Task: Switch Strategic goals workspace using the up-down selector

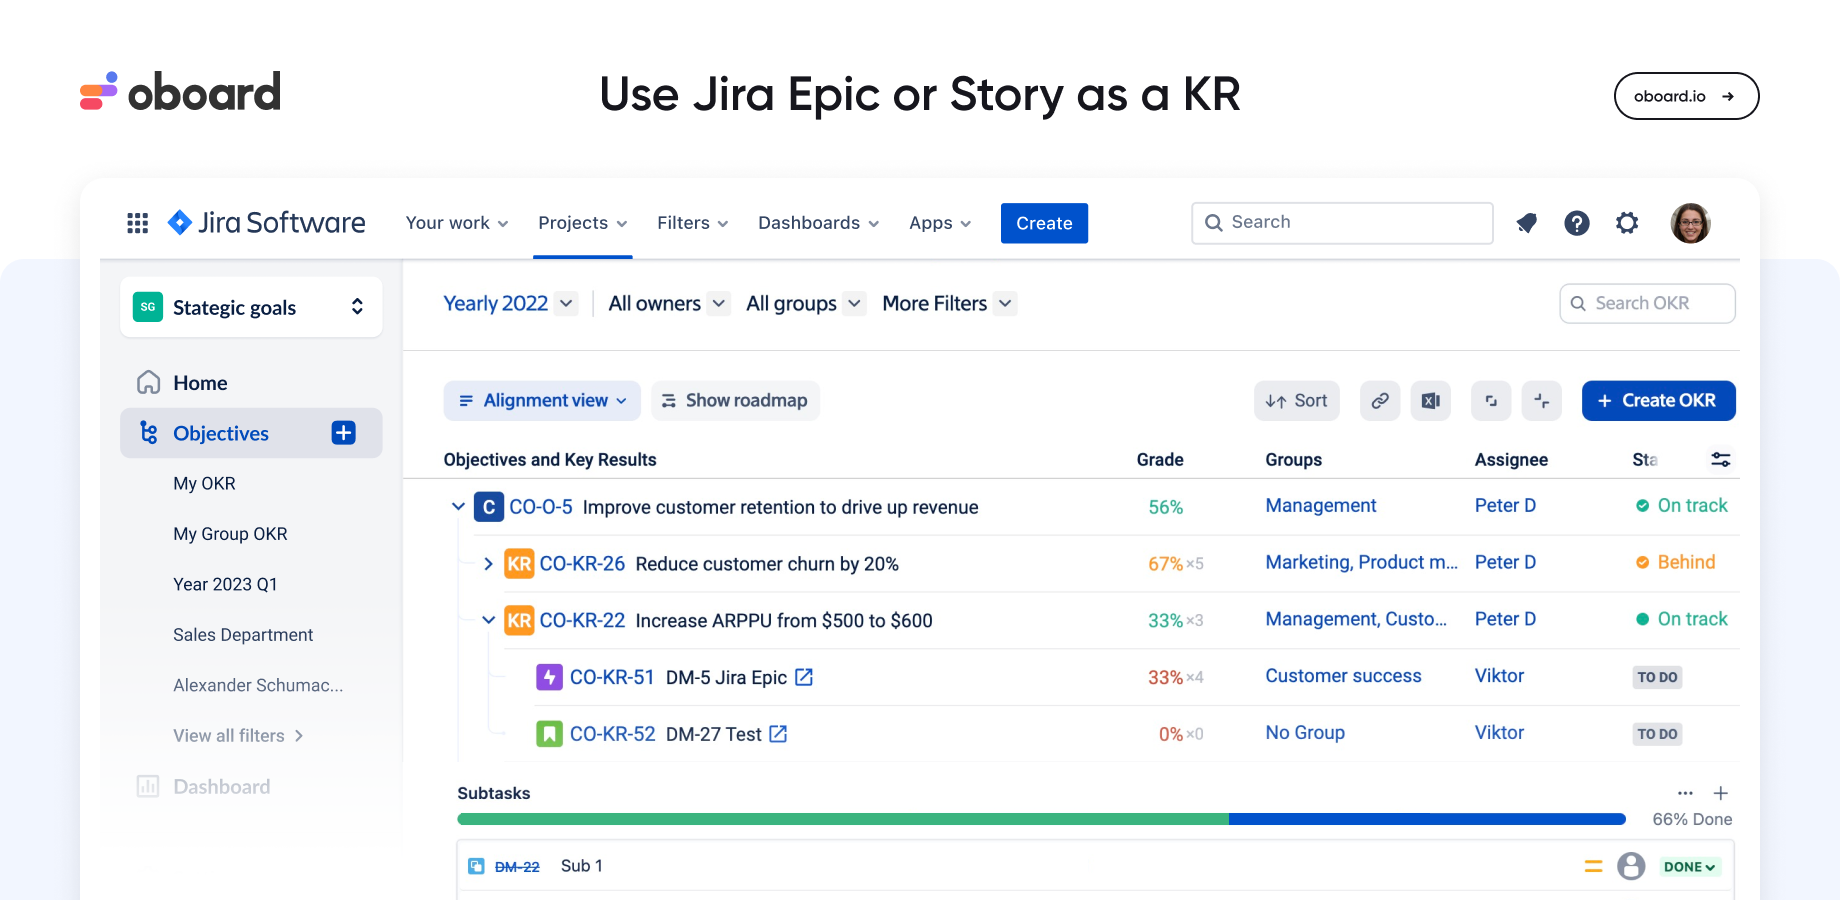Action: (357, 307)
